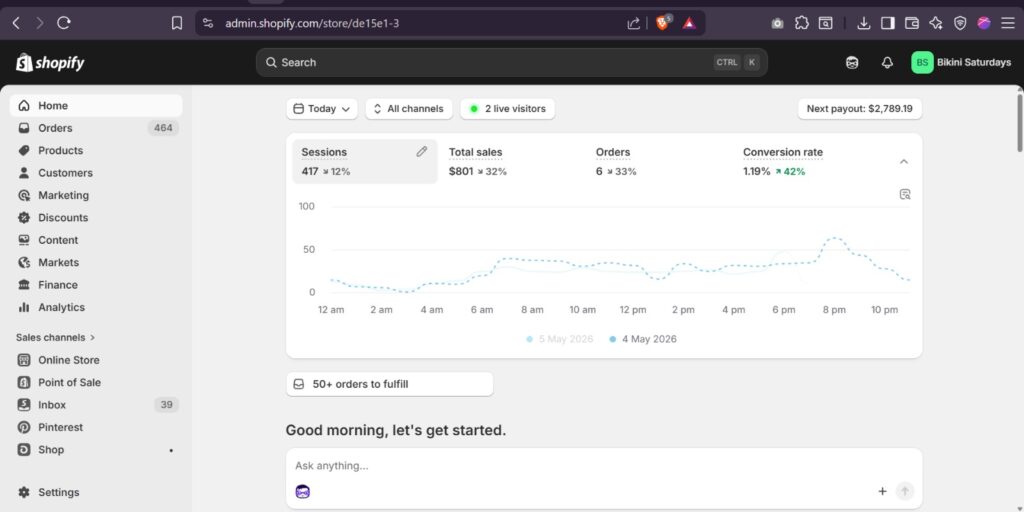The height and width of the screenshot is (512, 1024).
Task: Open the notifications bell
Action: click(887, 63)
